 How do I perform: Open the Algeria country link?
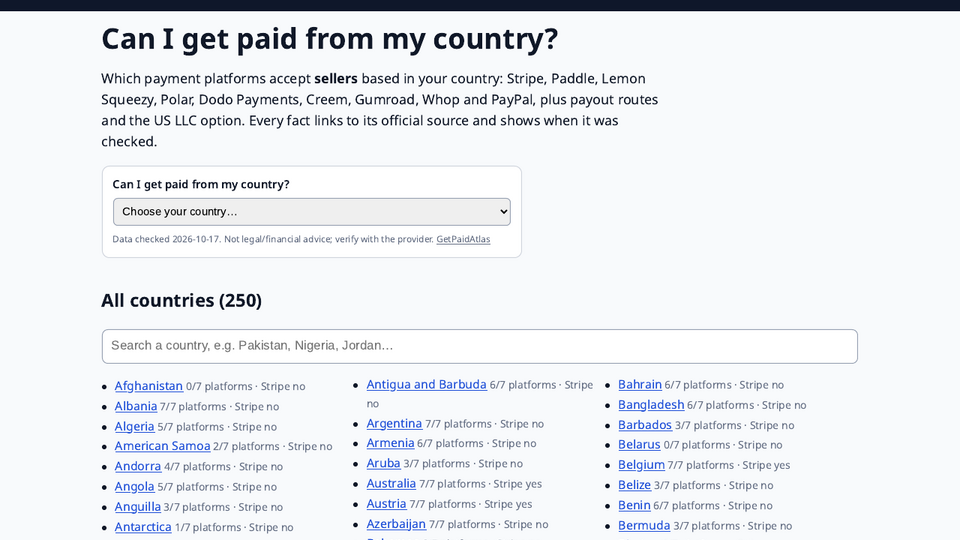click(135, 427)
